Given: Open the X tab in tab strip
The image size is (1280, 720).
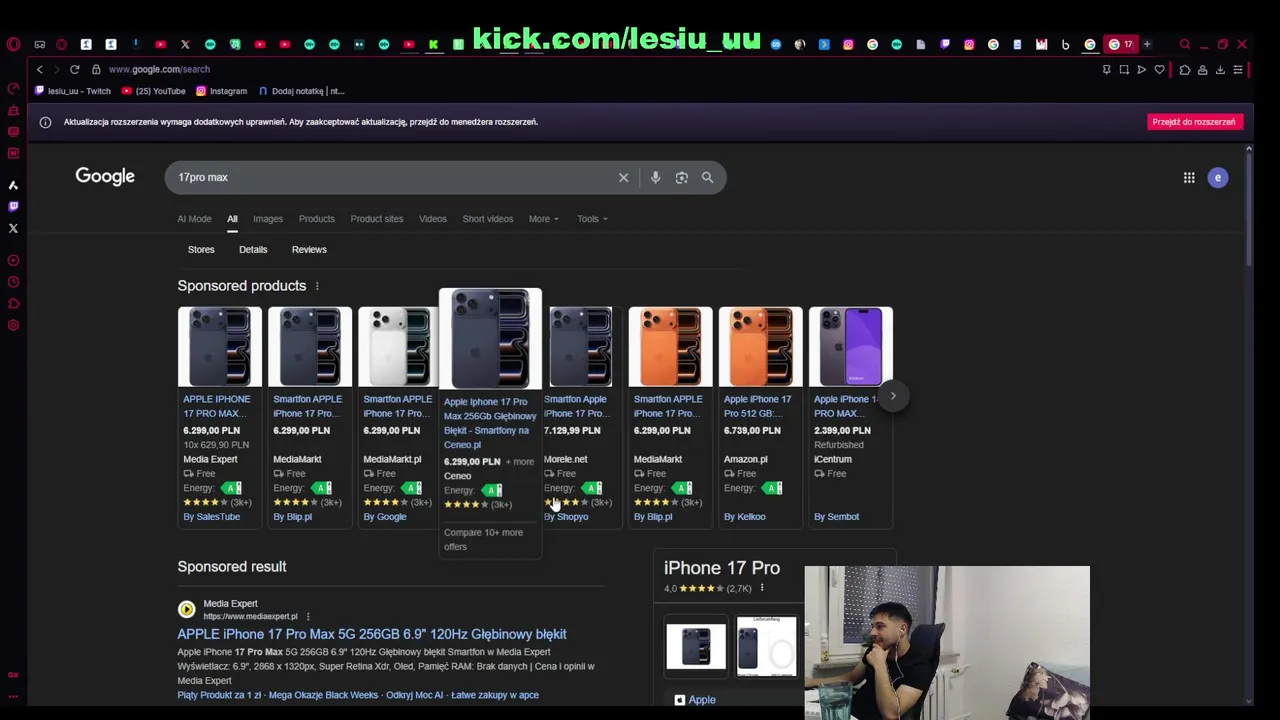Looking at the screenshot, I should (x=185, y=44).
